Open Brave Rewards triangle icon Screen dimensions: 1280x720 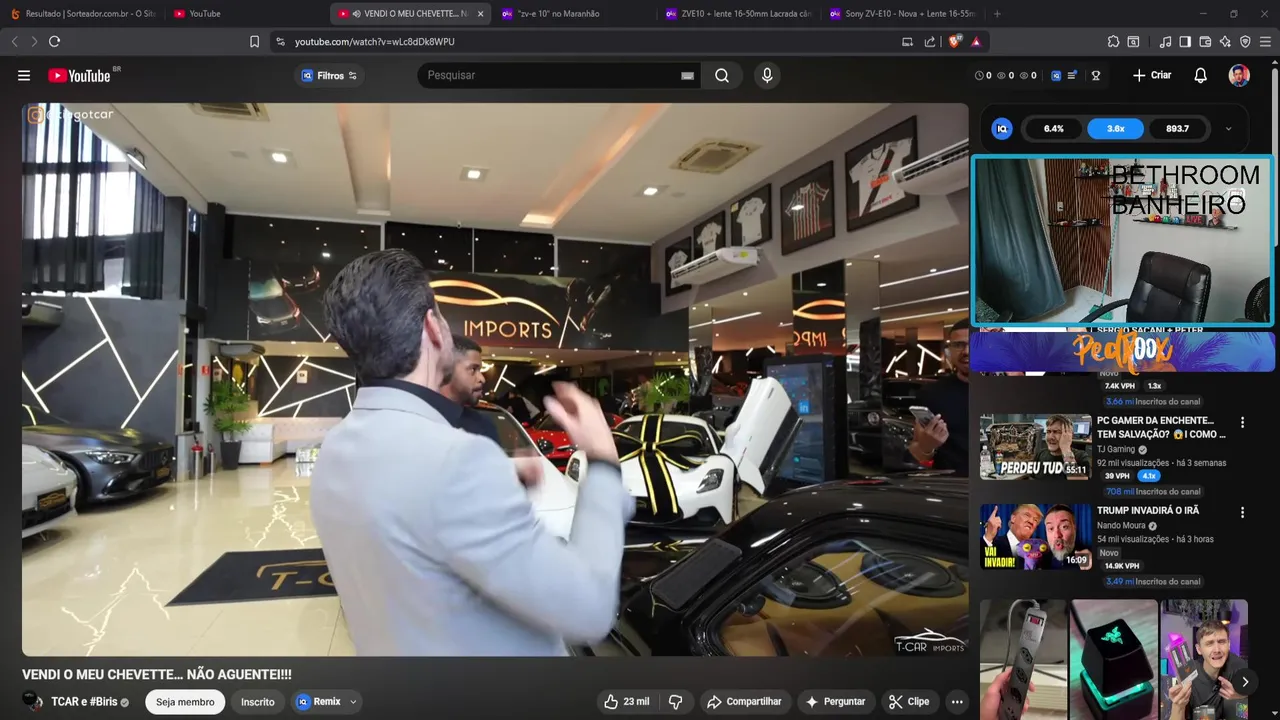click(x=976, y=41)
